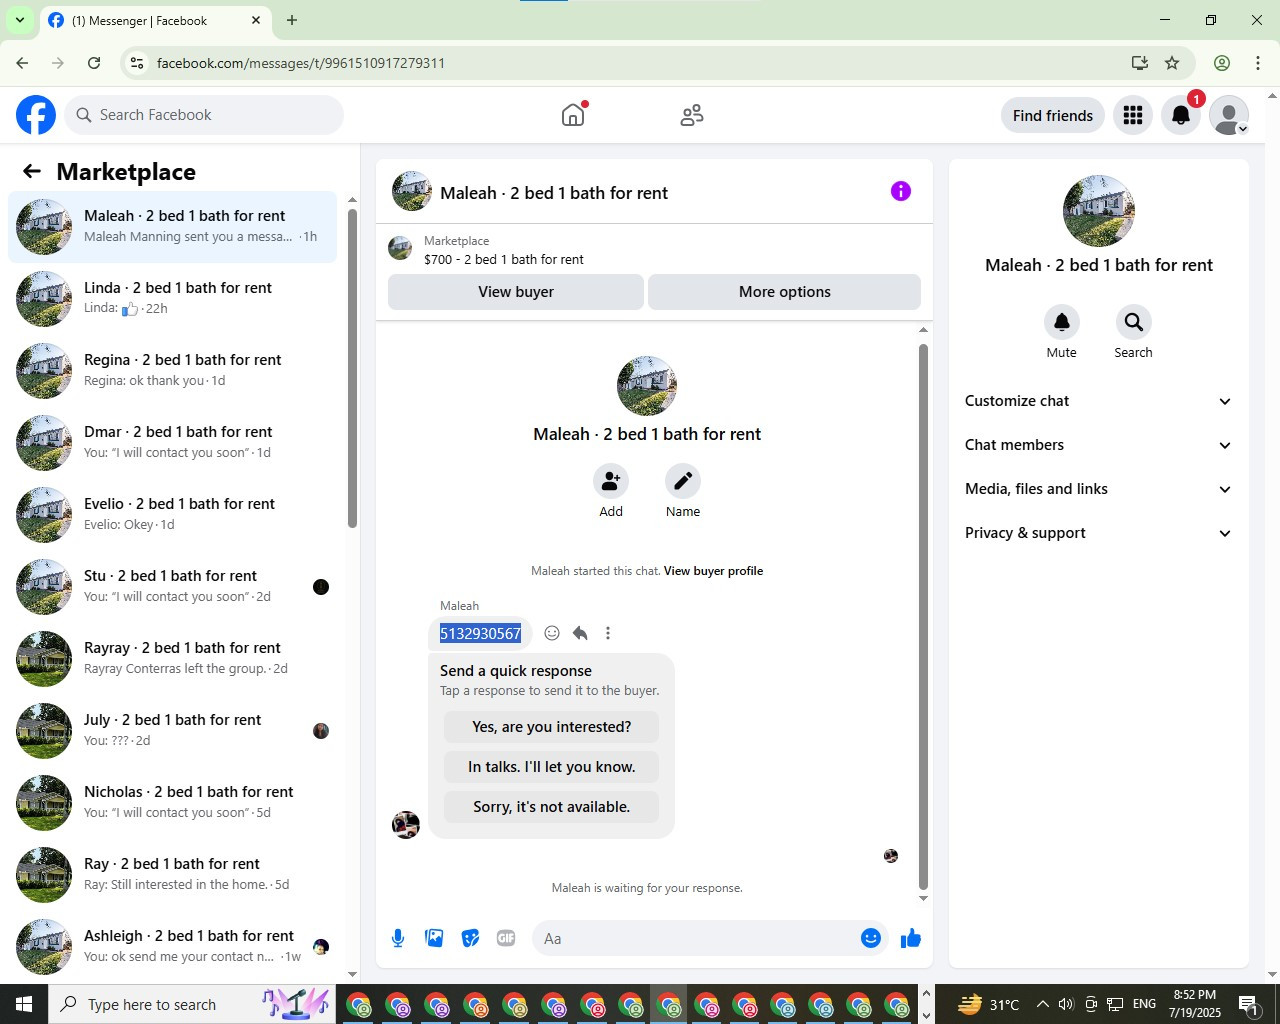1280x1024 pixels.
Task: Send quick response 'Yes, are you interested?'
Action: click(x=552, y=727)
